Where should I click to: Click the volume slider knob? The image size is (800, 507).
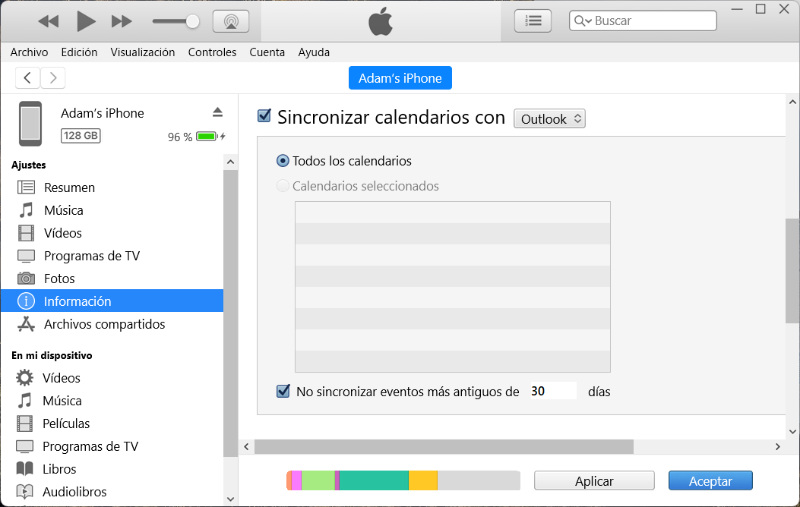click(x=192, y=21)
